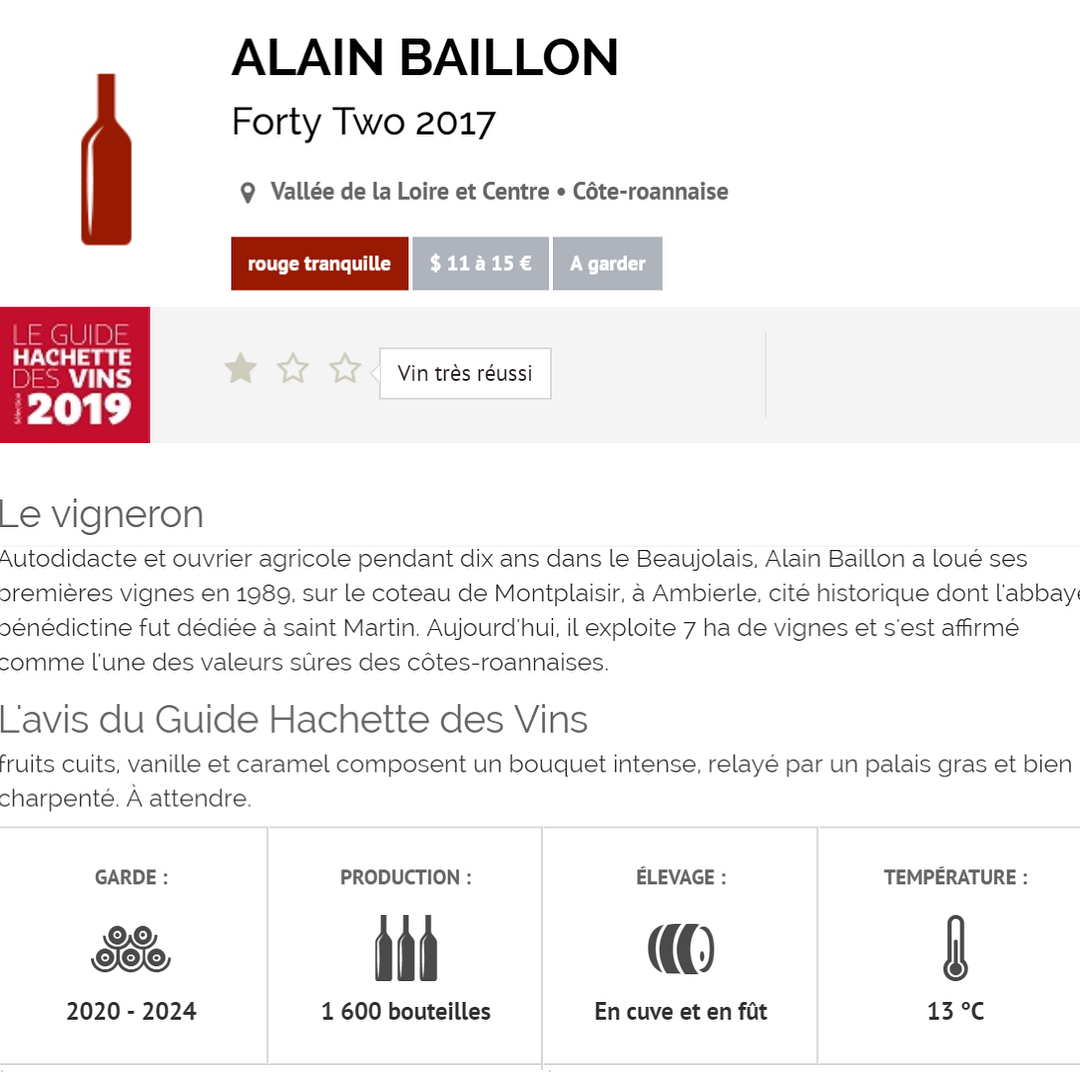This screenshot has width=1080, height=1080.
Task: Click the stacked bottles Garde icon
Action: (131, 948)
